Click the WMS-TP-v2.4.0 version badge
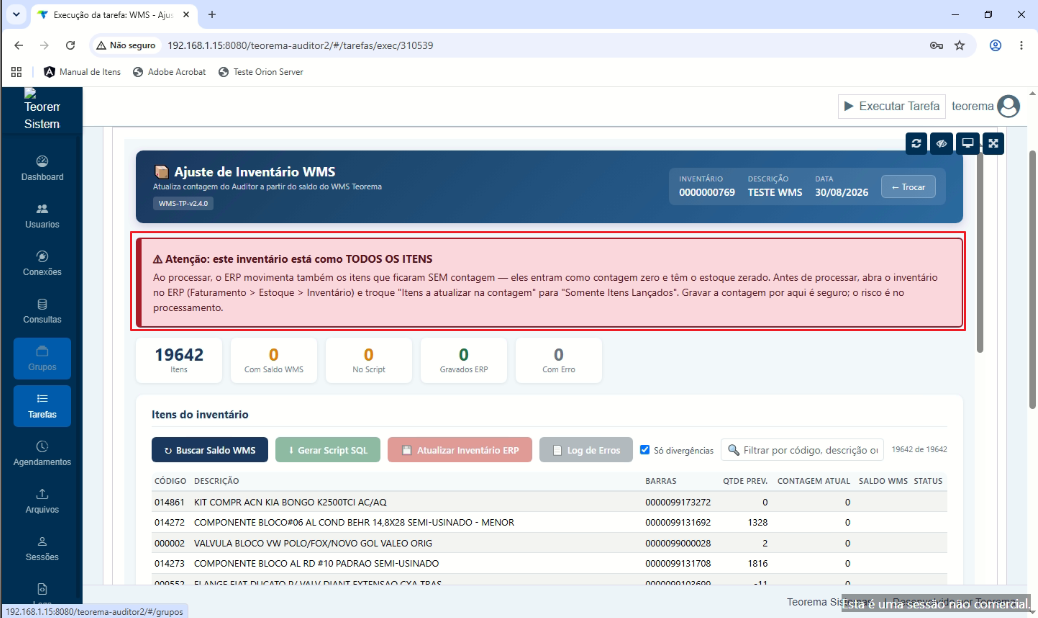 tap(183, 203)
